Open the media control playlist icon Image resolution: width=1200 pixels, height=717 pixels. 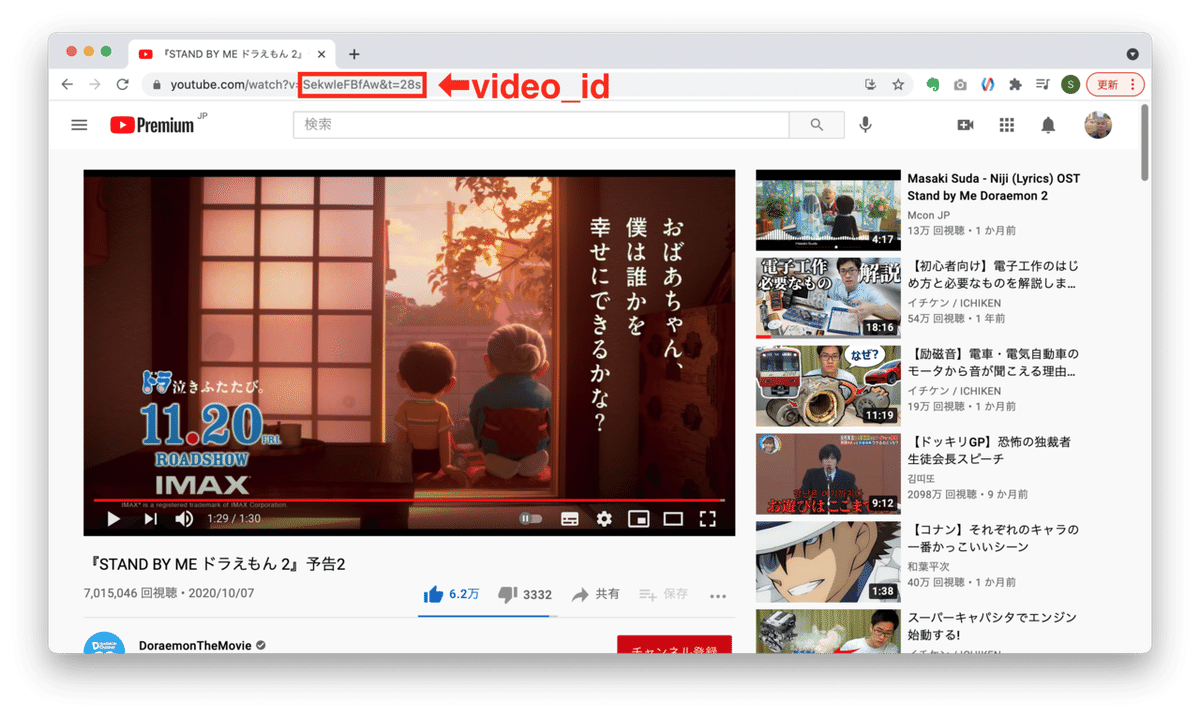pos(1043,85)
